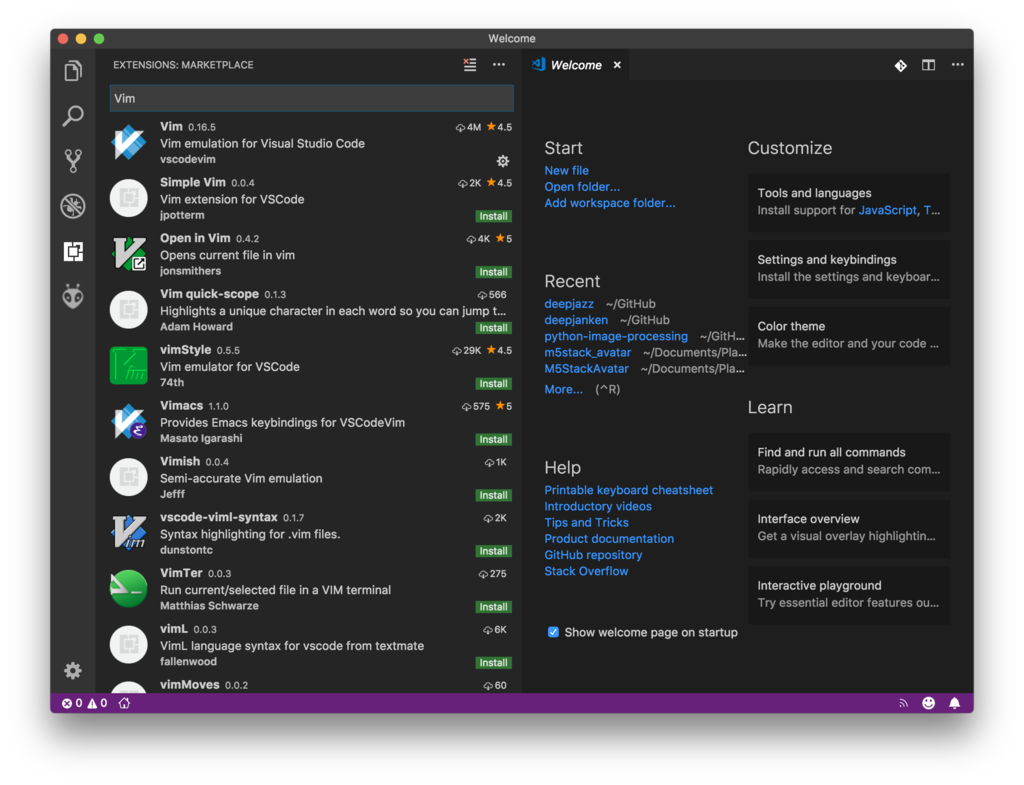The width and height of the screenshot is (1024, 785).
Task: Open GitHub repository link
Action: point(593,555)
